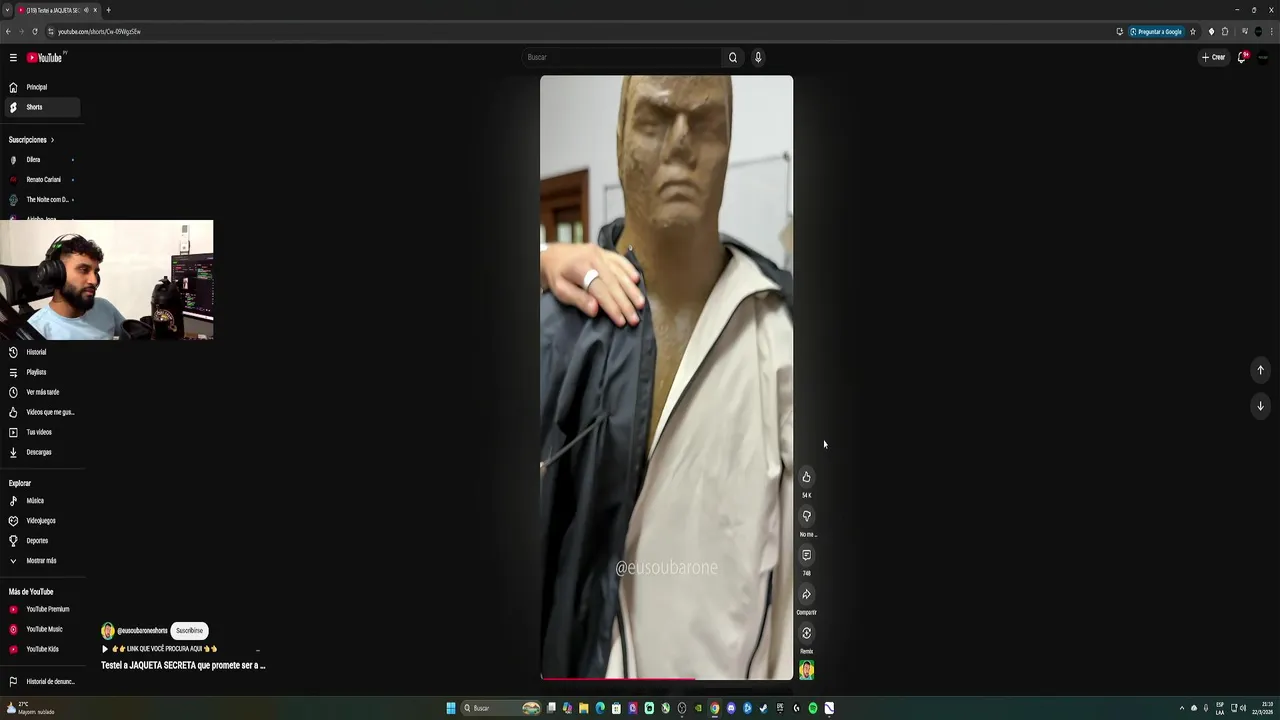Remix this Short
The width and height of the screenshot is (1280, 720).
click(x=806, y=633)
